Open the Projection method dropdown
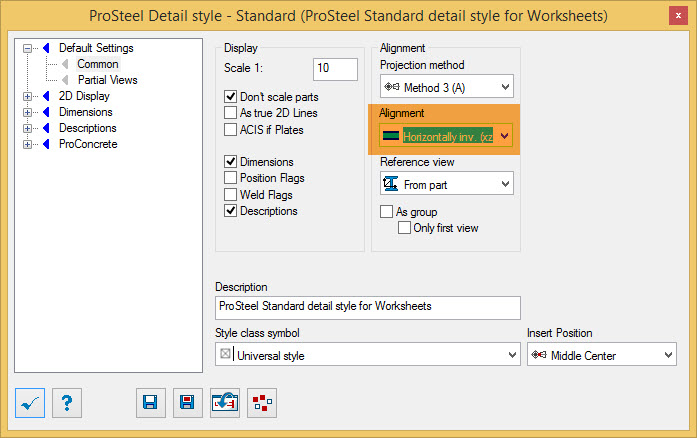This screenshot has height=438, width=697. tap(447, 86)
